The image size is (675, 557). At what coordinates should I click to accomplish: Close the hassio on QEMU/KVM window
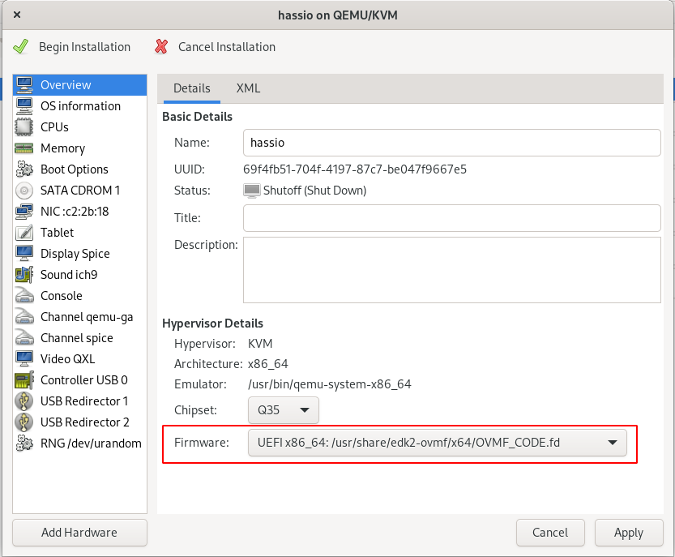(17, 15)
